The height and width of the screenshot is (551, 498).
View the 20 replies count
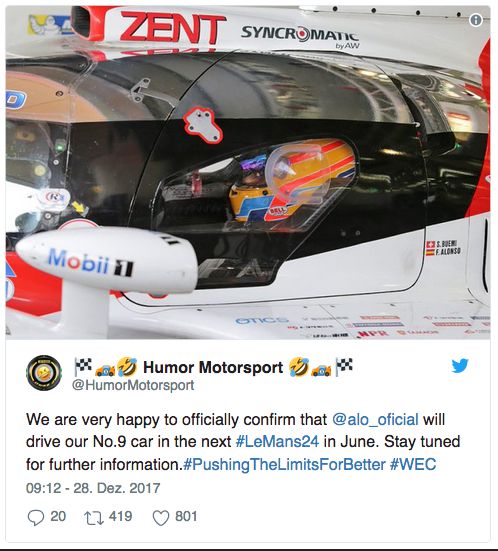point(58,516)
